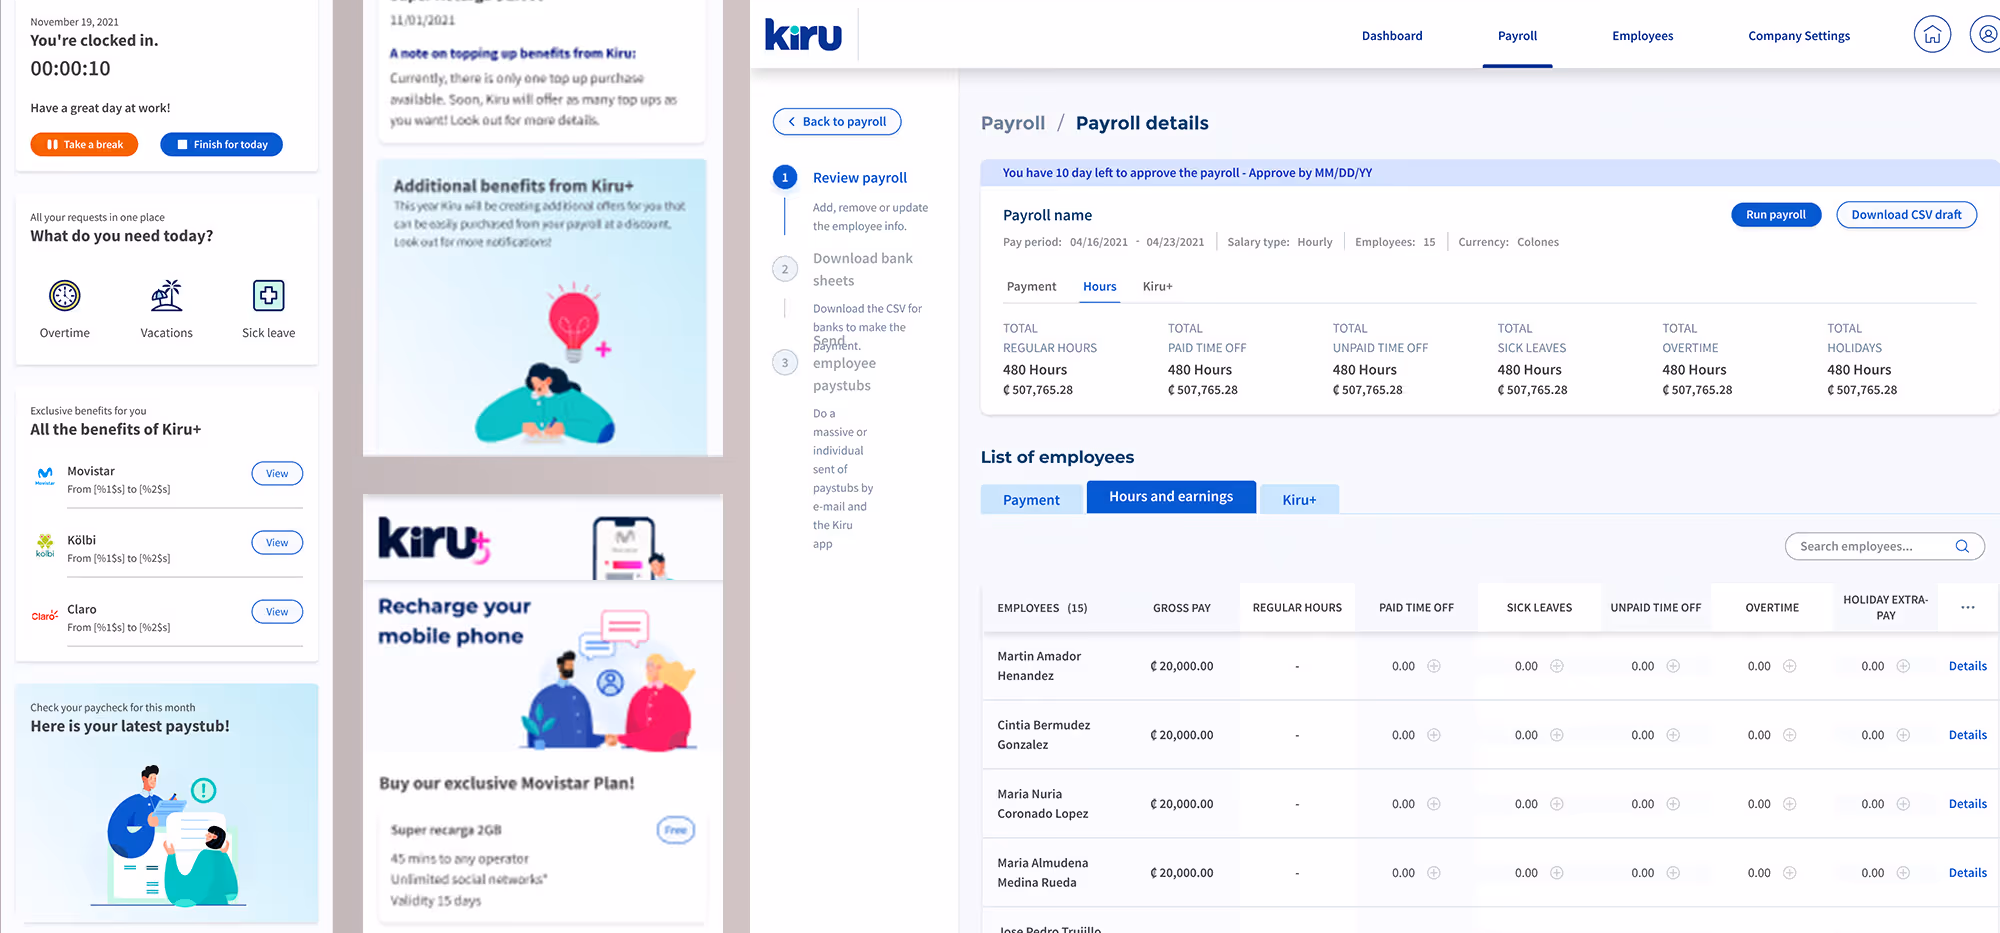The width and height of the screenshot is (2000, 933).
Task: Add holiday extra-pay for Cintia Bermudez
Action: (x=1903, y=735)
